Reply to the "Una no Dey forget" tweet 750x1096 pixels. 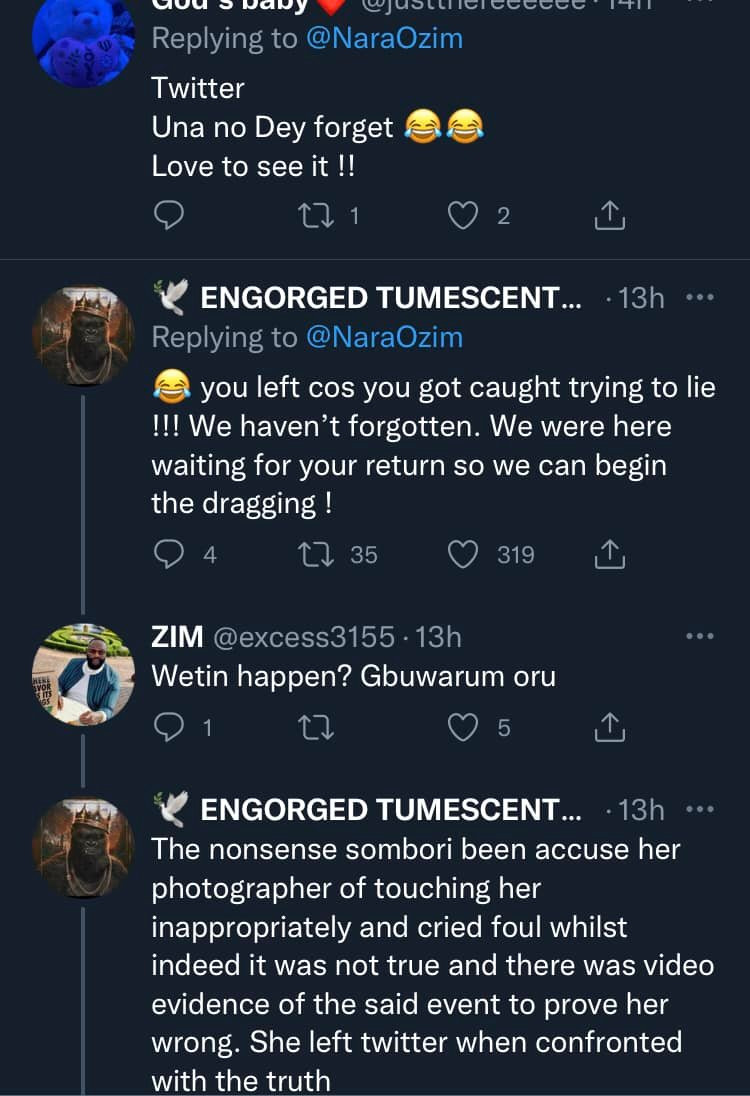170,215
